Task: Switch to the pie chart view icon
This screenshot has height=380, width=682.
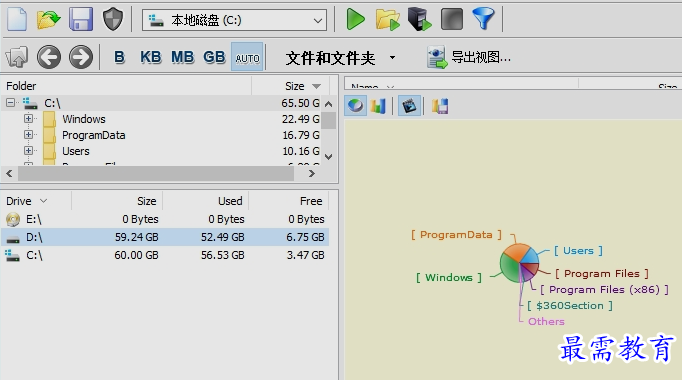Action: coord(356,106)
